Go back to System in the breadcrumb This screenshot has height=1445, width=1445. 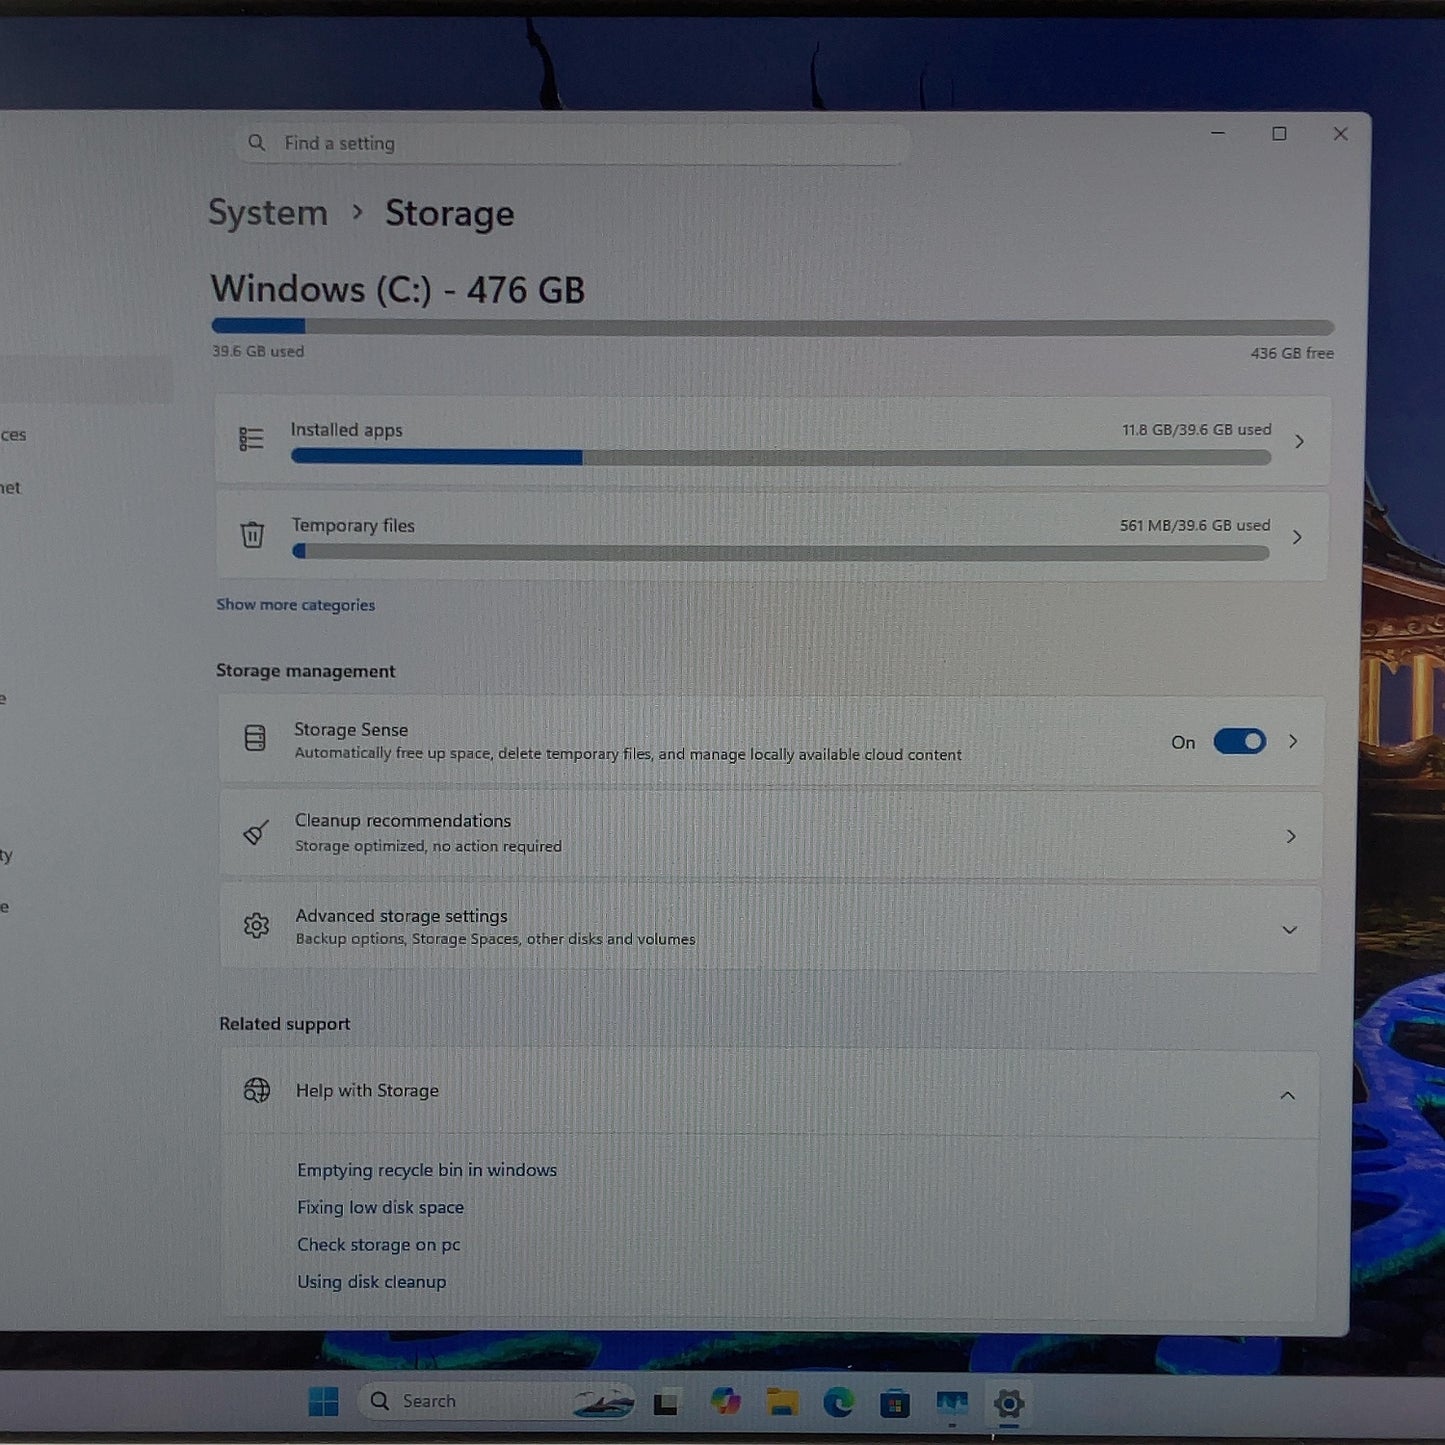pyautogui.click(x=268, y=212)
